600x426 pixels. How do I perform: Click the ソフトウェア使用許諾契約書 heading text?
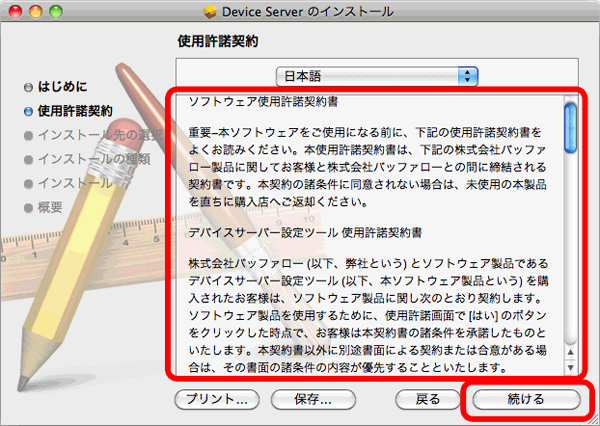pos(264,102)
